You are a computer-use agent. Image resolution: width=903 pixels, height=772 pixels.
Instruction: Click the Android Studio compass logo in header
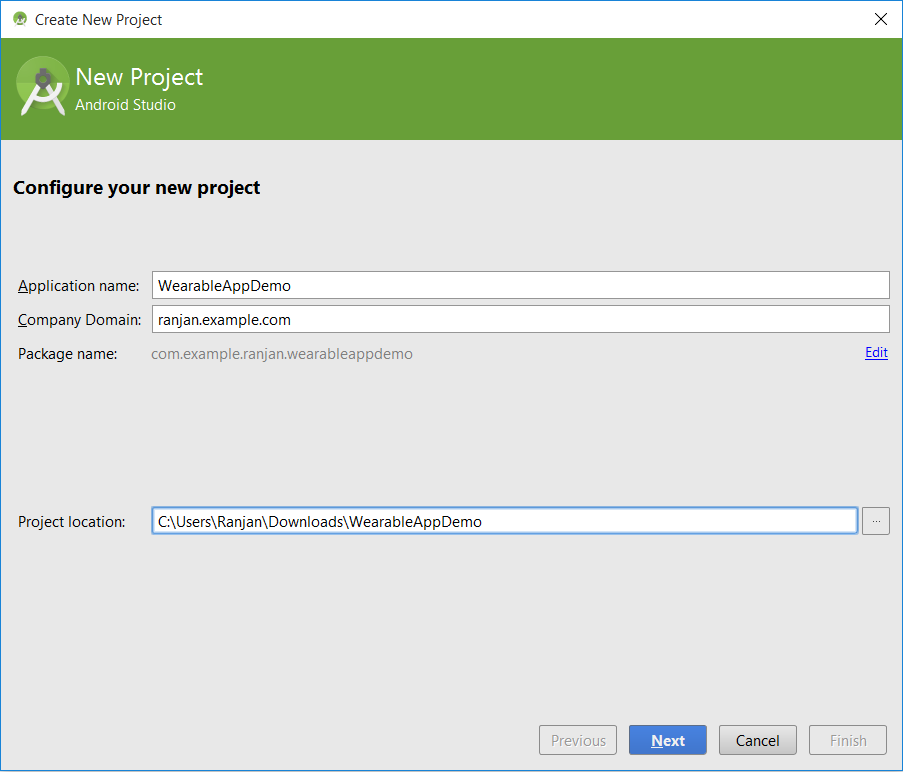point(43,86)
